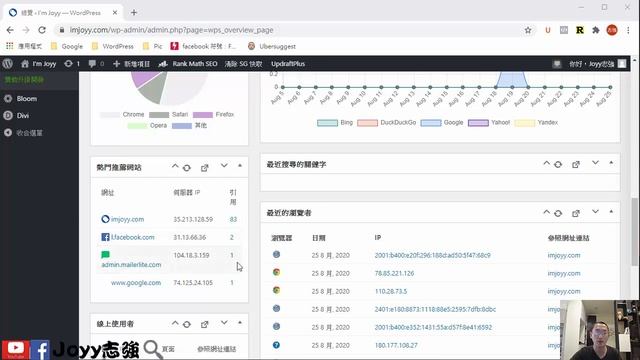Screen dimensions: 640x360
Task: Open Chrome three-dot menu
Action: point(628,30)
